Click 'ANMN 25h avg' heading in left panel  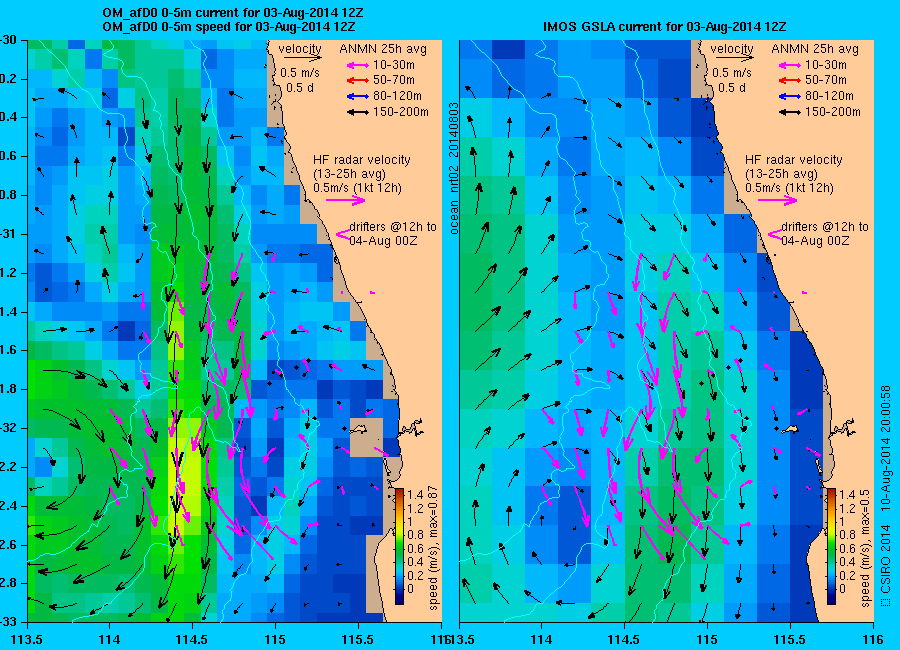click(383, 49)
